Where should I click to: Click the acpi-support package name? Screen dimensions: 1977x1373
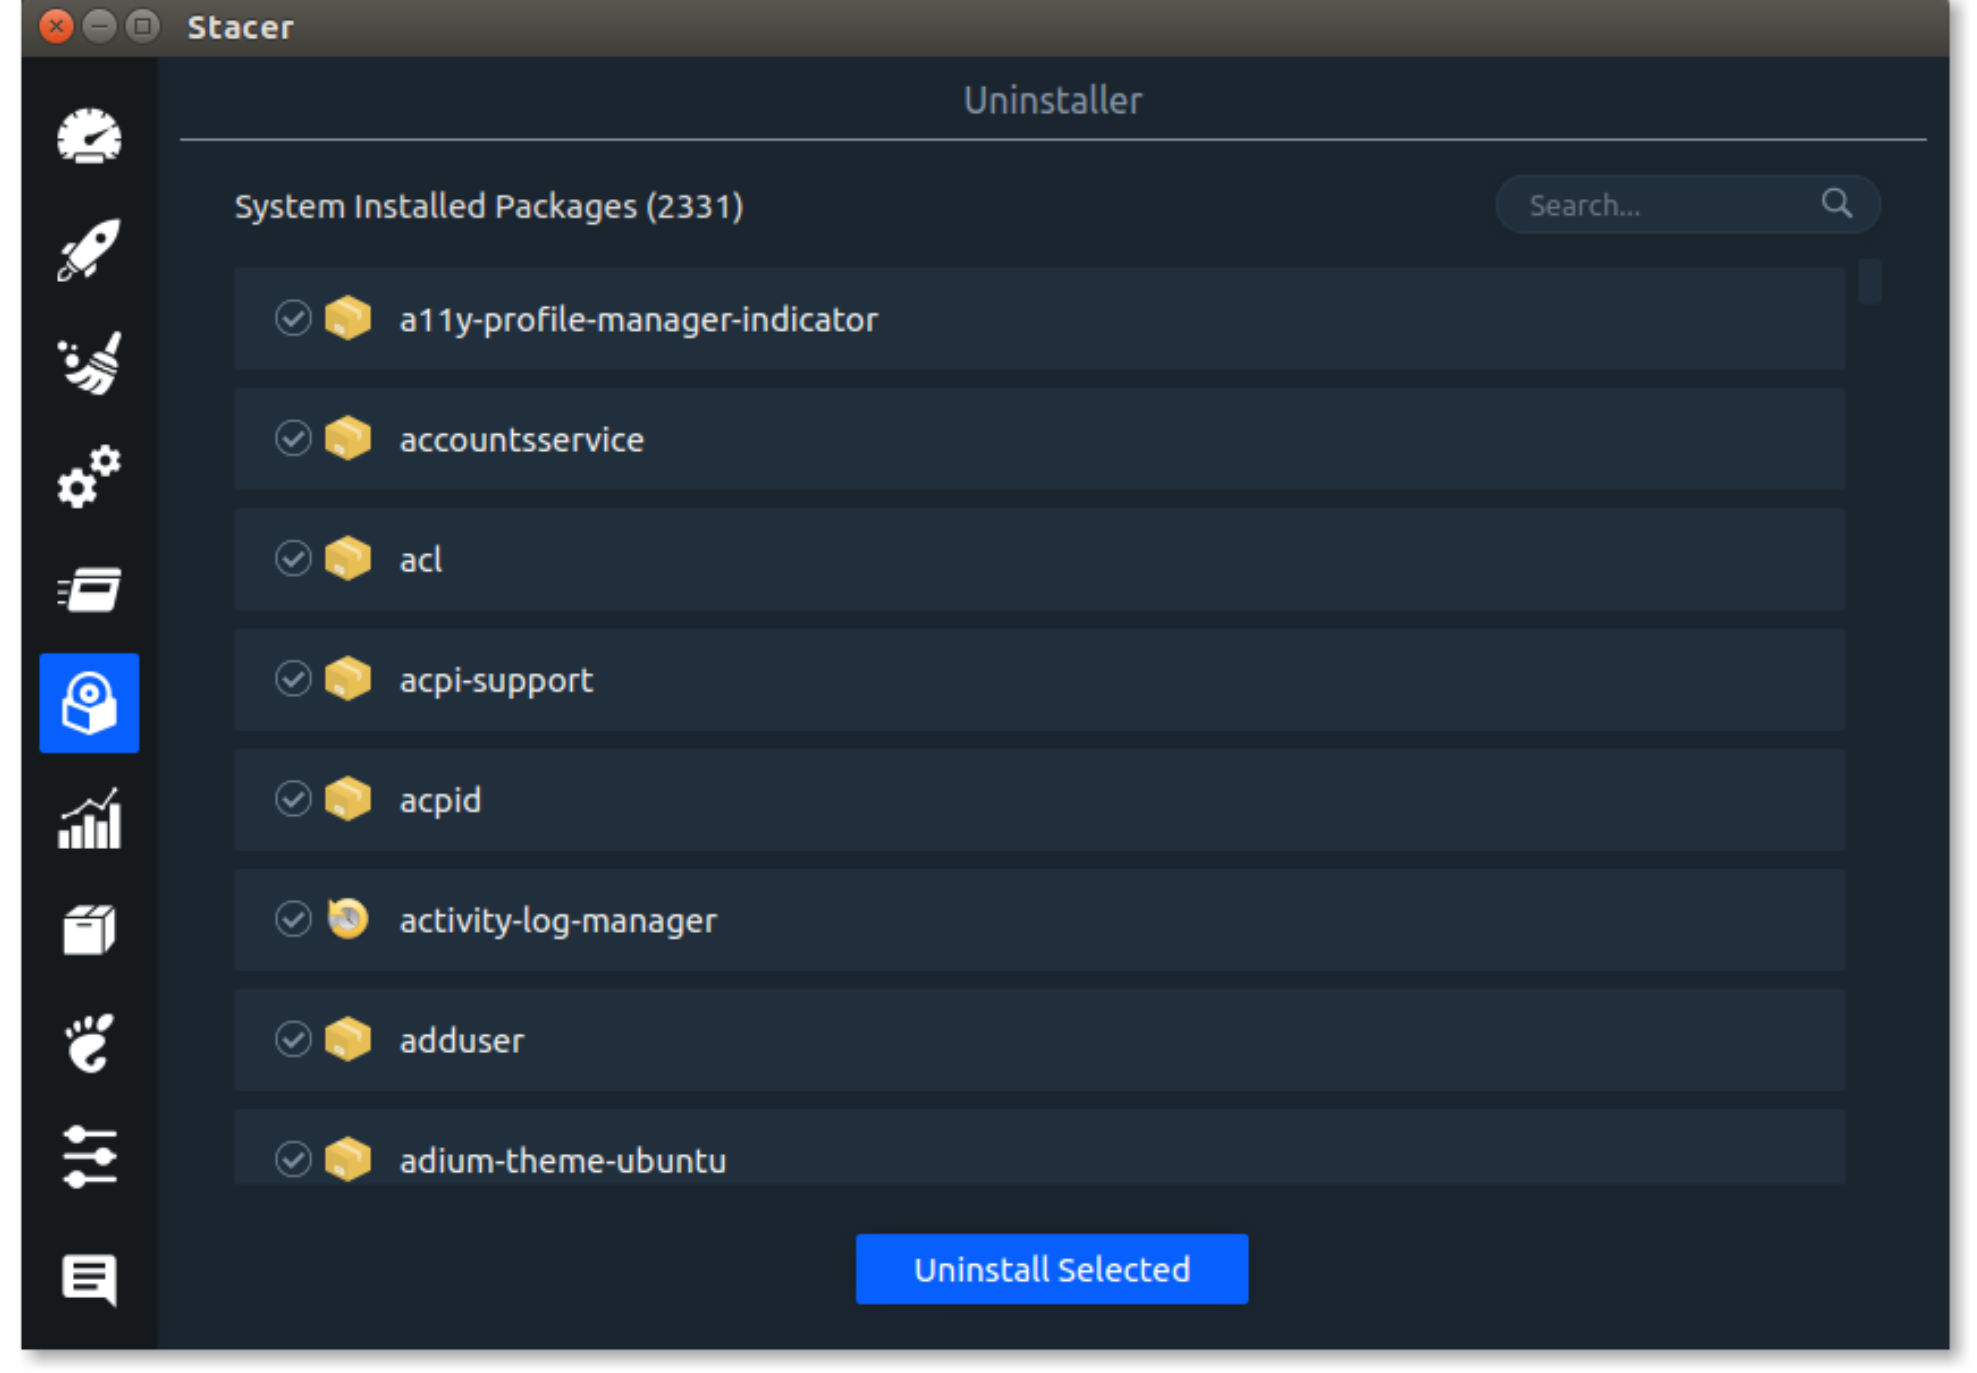(x=496, y=681)
